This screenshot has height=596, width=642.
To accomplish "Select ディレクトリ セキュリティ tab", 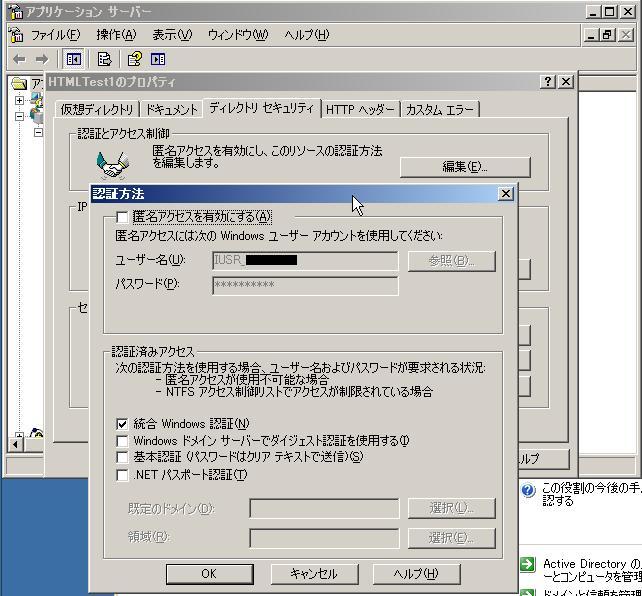I will click(262, 108).
